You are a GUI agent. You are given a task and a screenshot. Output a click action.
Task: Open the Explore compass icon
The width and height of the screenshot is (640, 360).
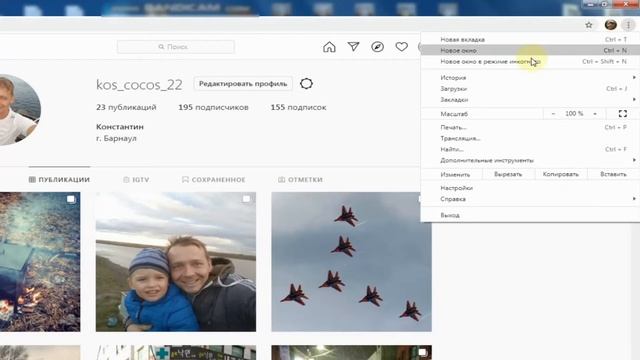(377, 47)
